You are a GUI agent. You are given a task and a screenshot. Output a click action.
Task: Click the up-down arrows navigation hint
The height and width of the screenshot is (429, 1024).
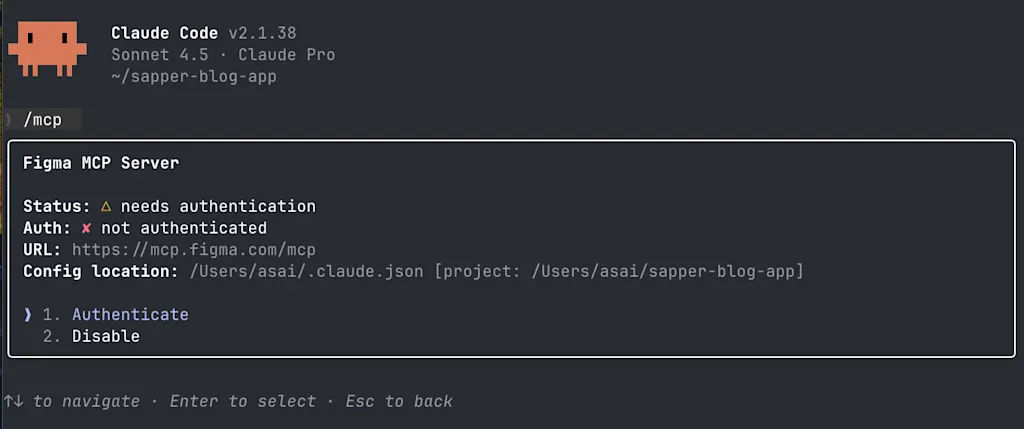[14, 401]
